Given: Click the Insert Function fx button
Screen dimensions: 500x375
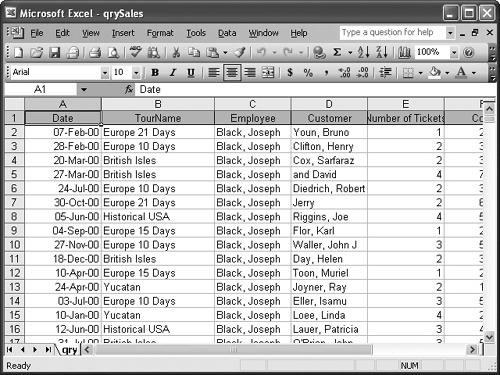Looking at the screenshot, I should click(129, 89).
